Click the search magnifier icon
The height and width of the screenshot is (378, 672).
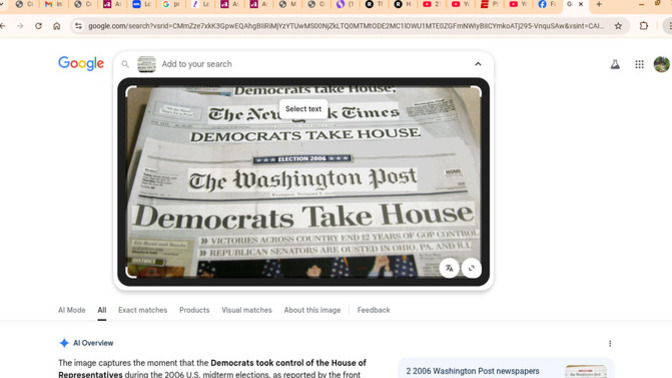(x=125, y=64)
